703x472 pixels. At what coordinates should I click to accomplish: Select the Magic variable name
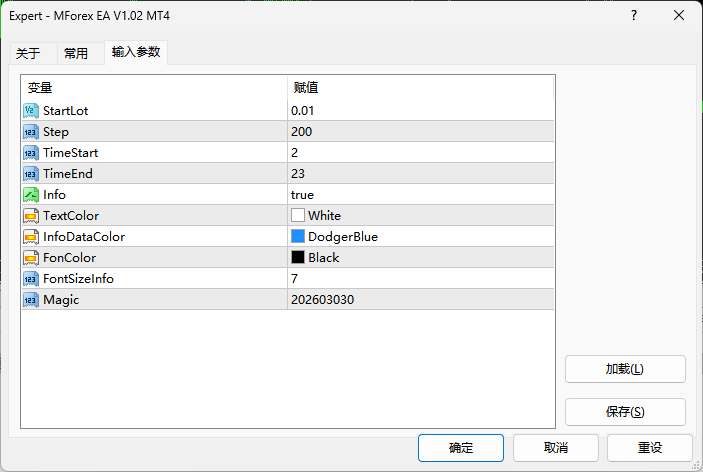pos(61,300)
